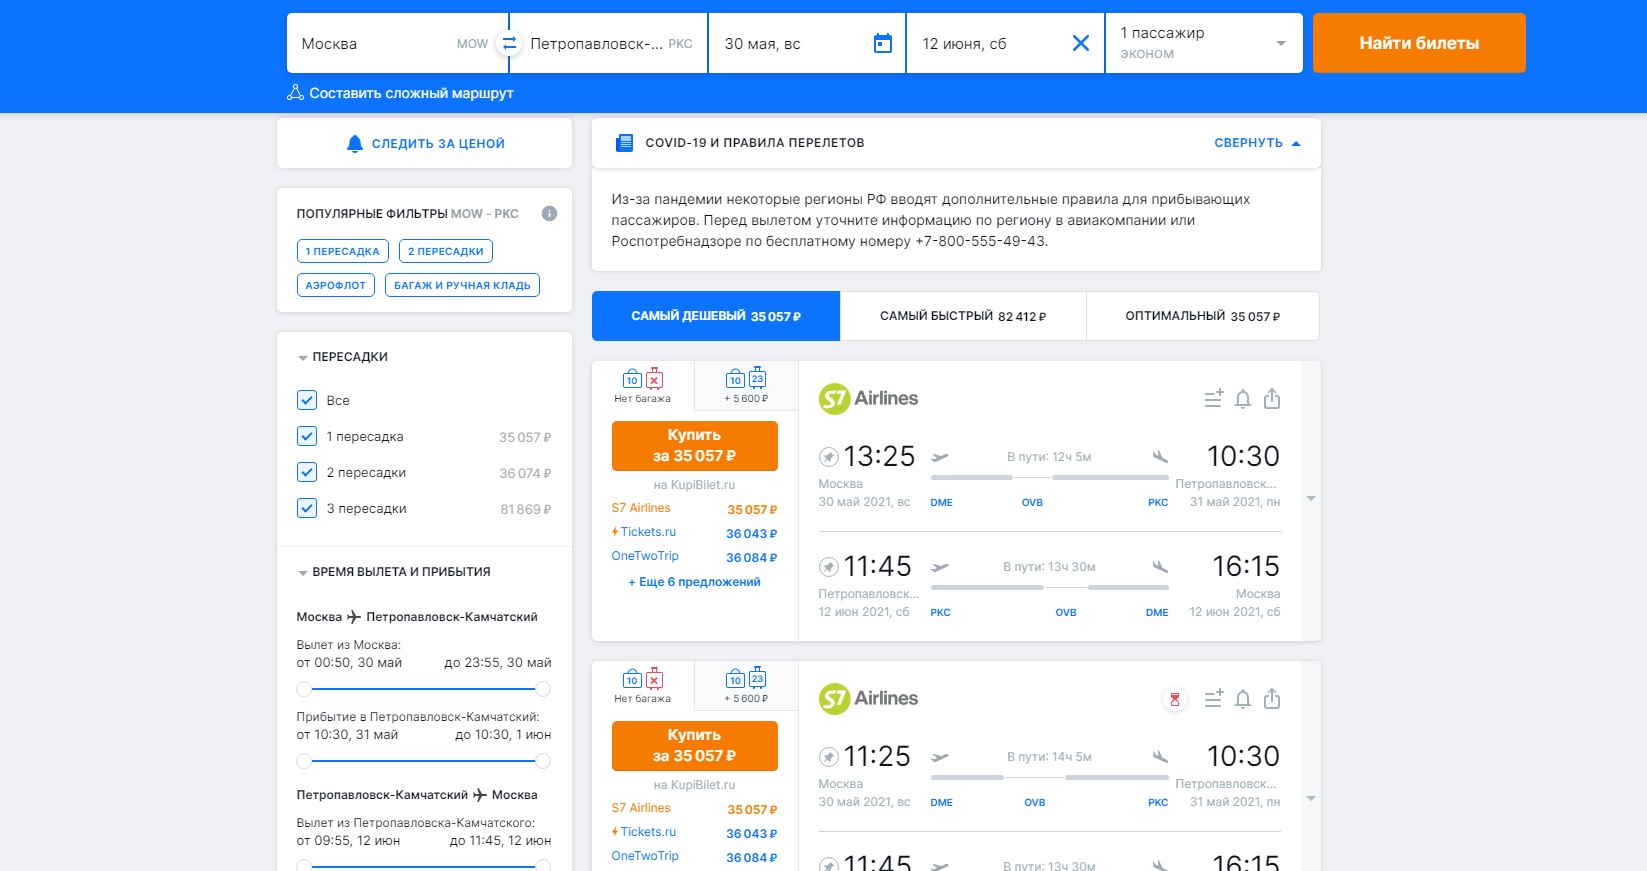Click Следить за ценой to track price

point(425,144)
